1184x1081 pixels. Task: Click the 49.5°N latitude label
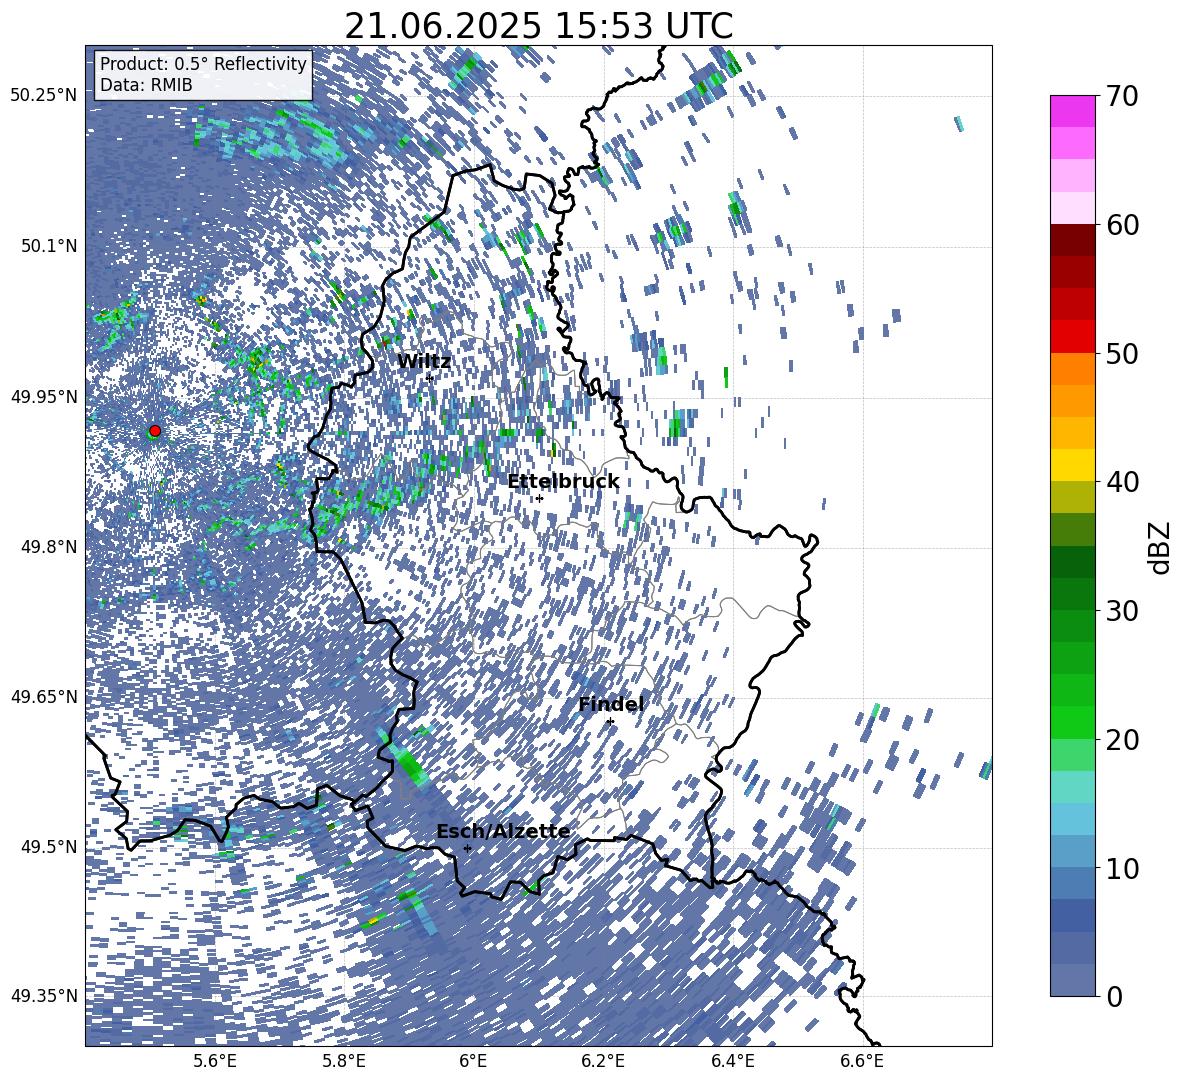[49, 846]
